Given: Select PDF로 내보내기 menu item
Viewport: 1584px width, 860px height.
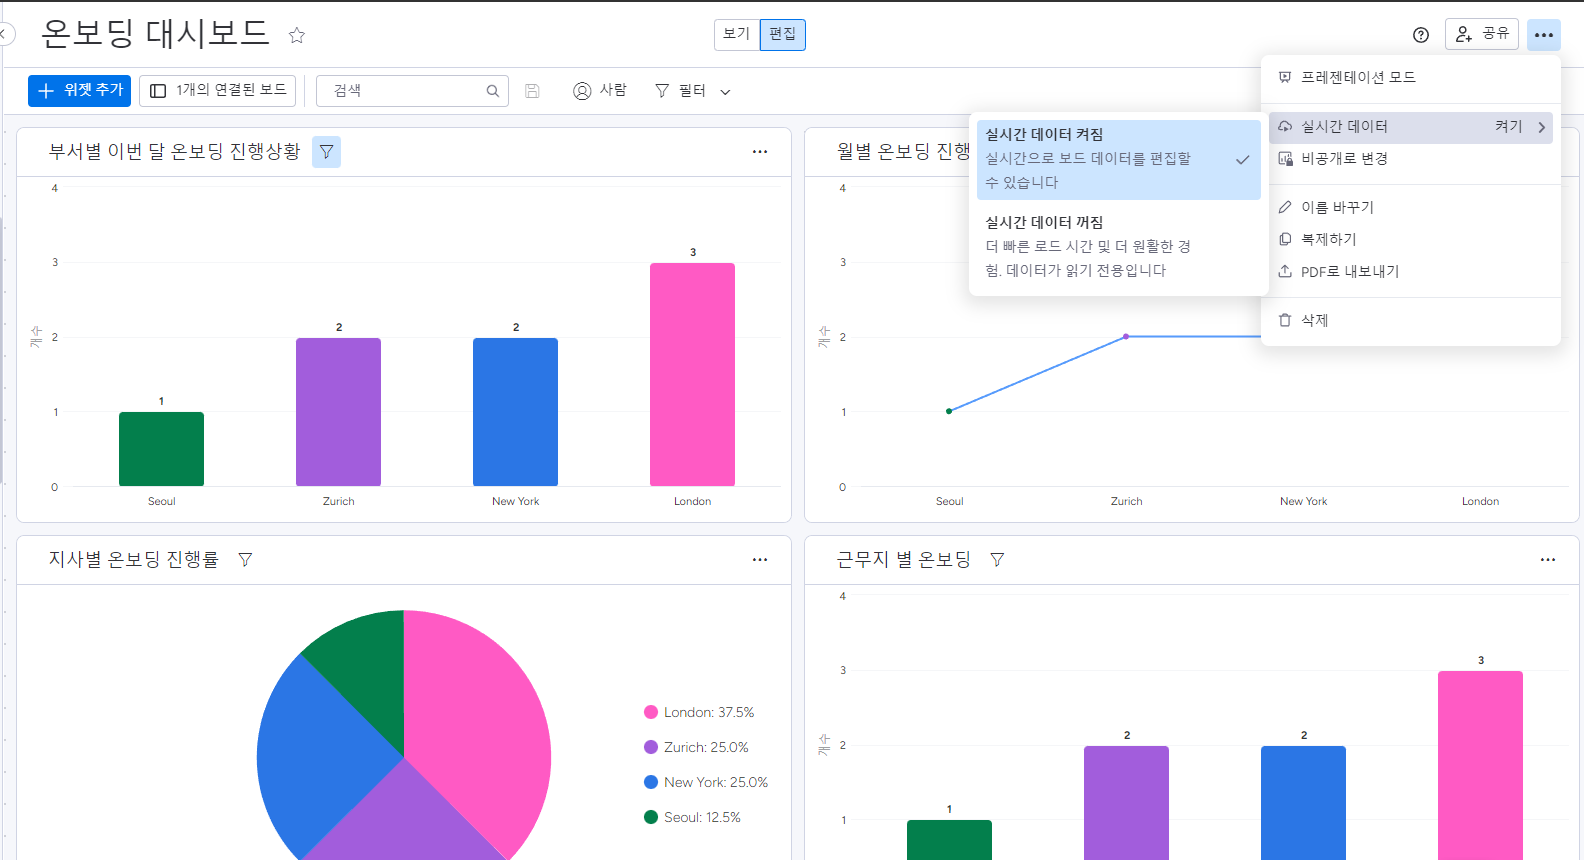Looking at the screenshot, I should click(x=1411, y=272).
